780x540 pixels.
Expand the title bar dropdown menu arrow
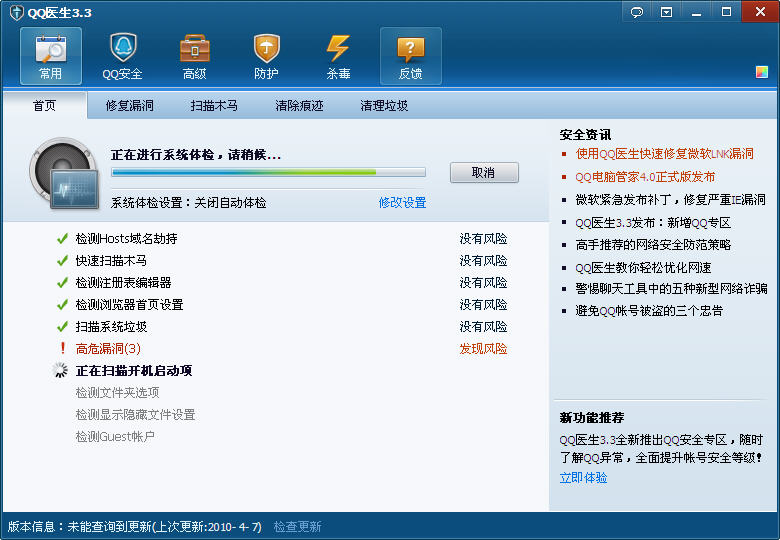coord(666,12)
